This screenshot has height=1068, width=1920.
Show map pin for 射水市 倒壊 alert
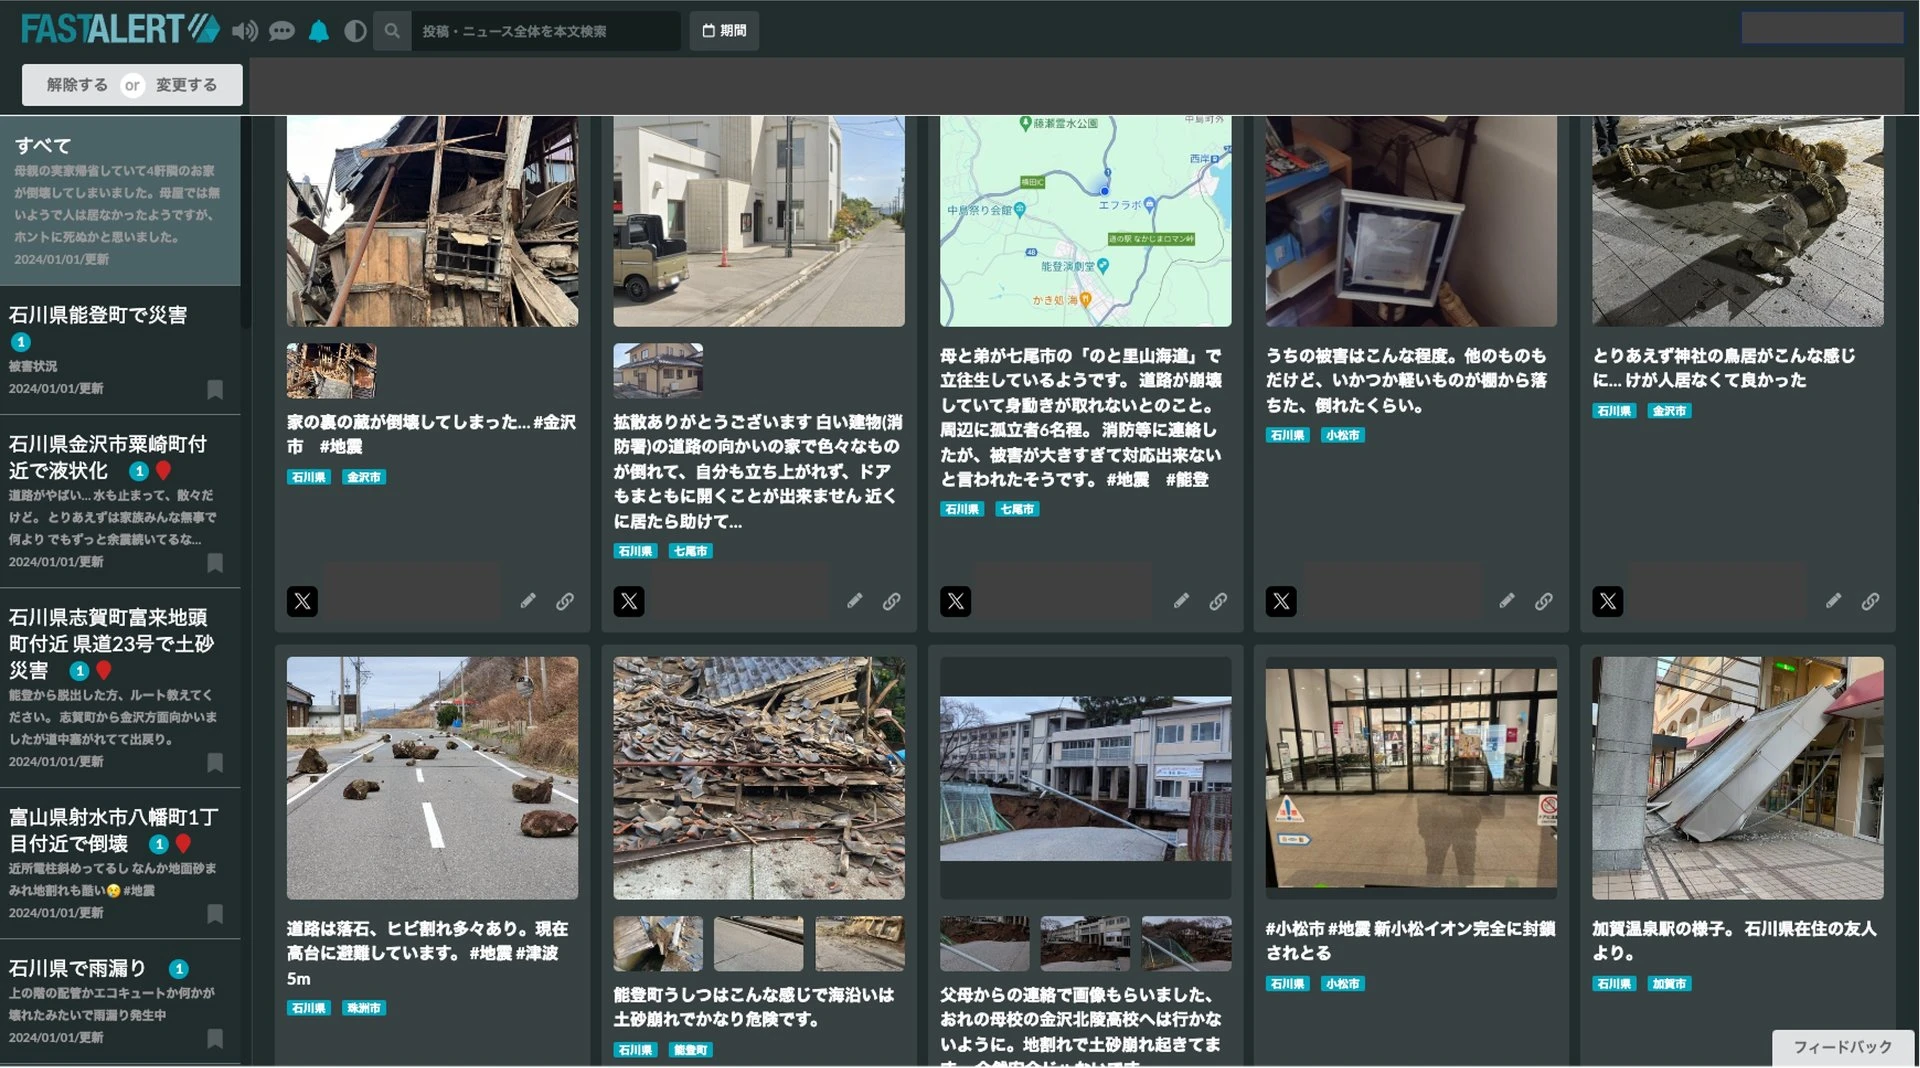click(x=183, y=844)
